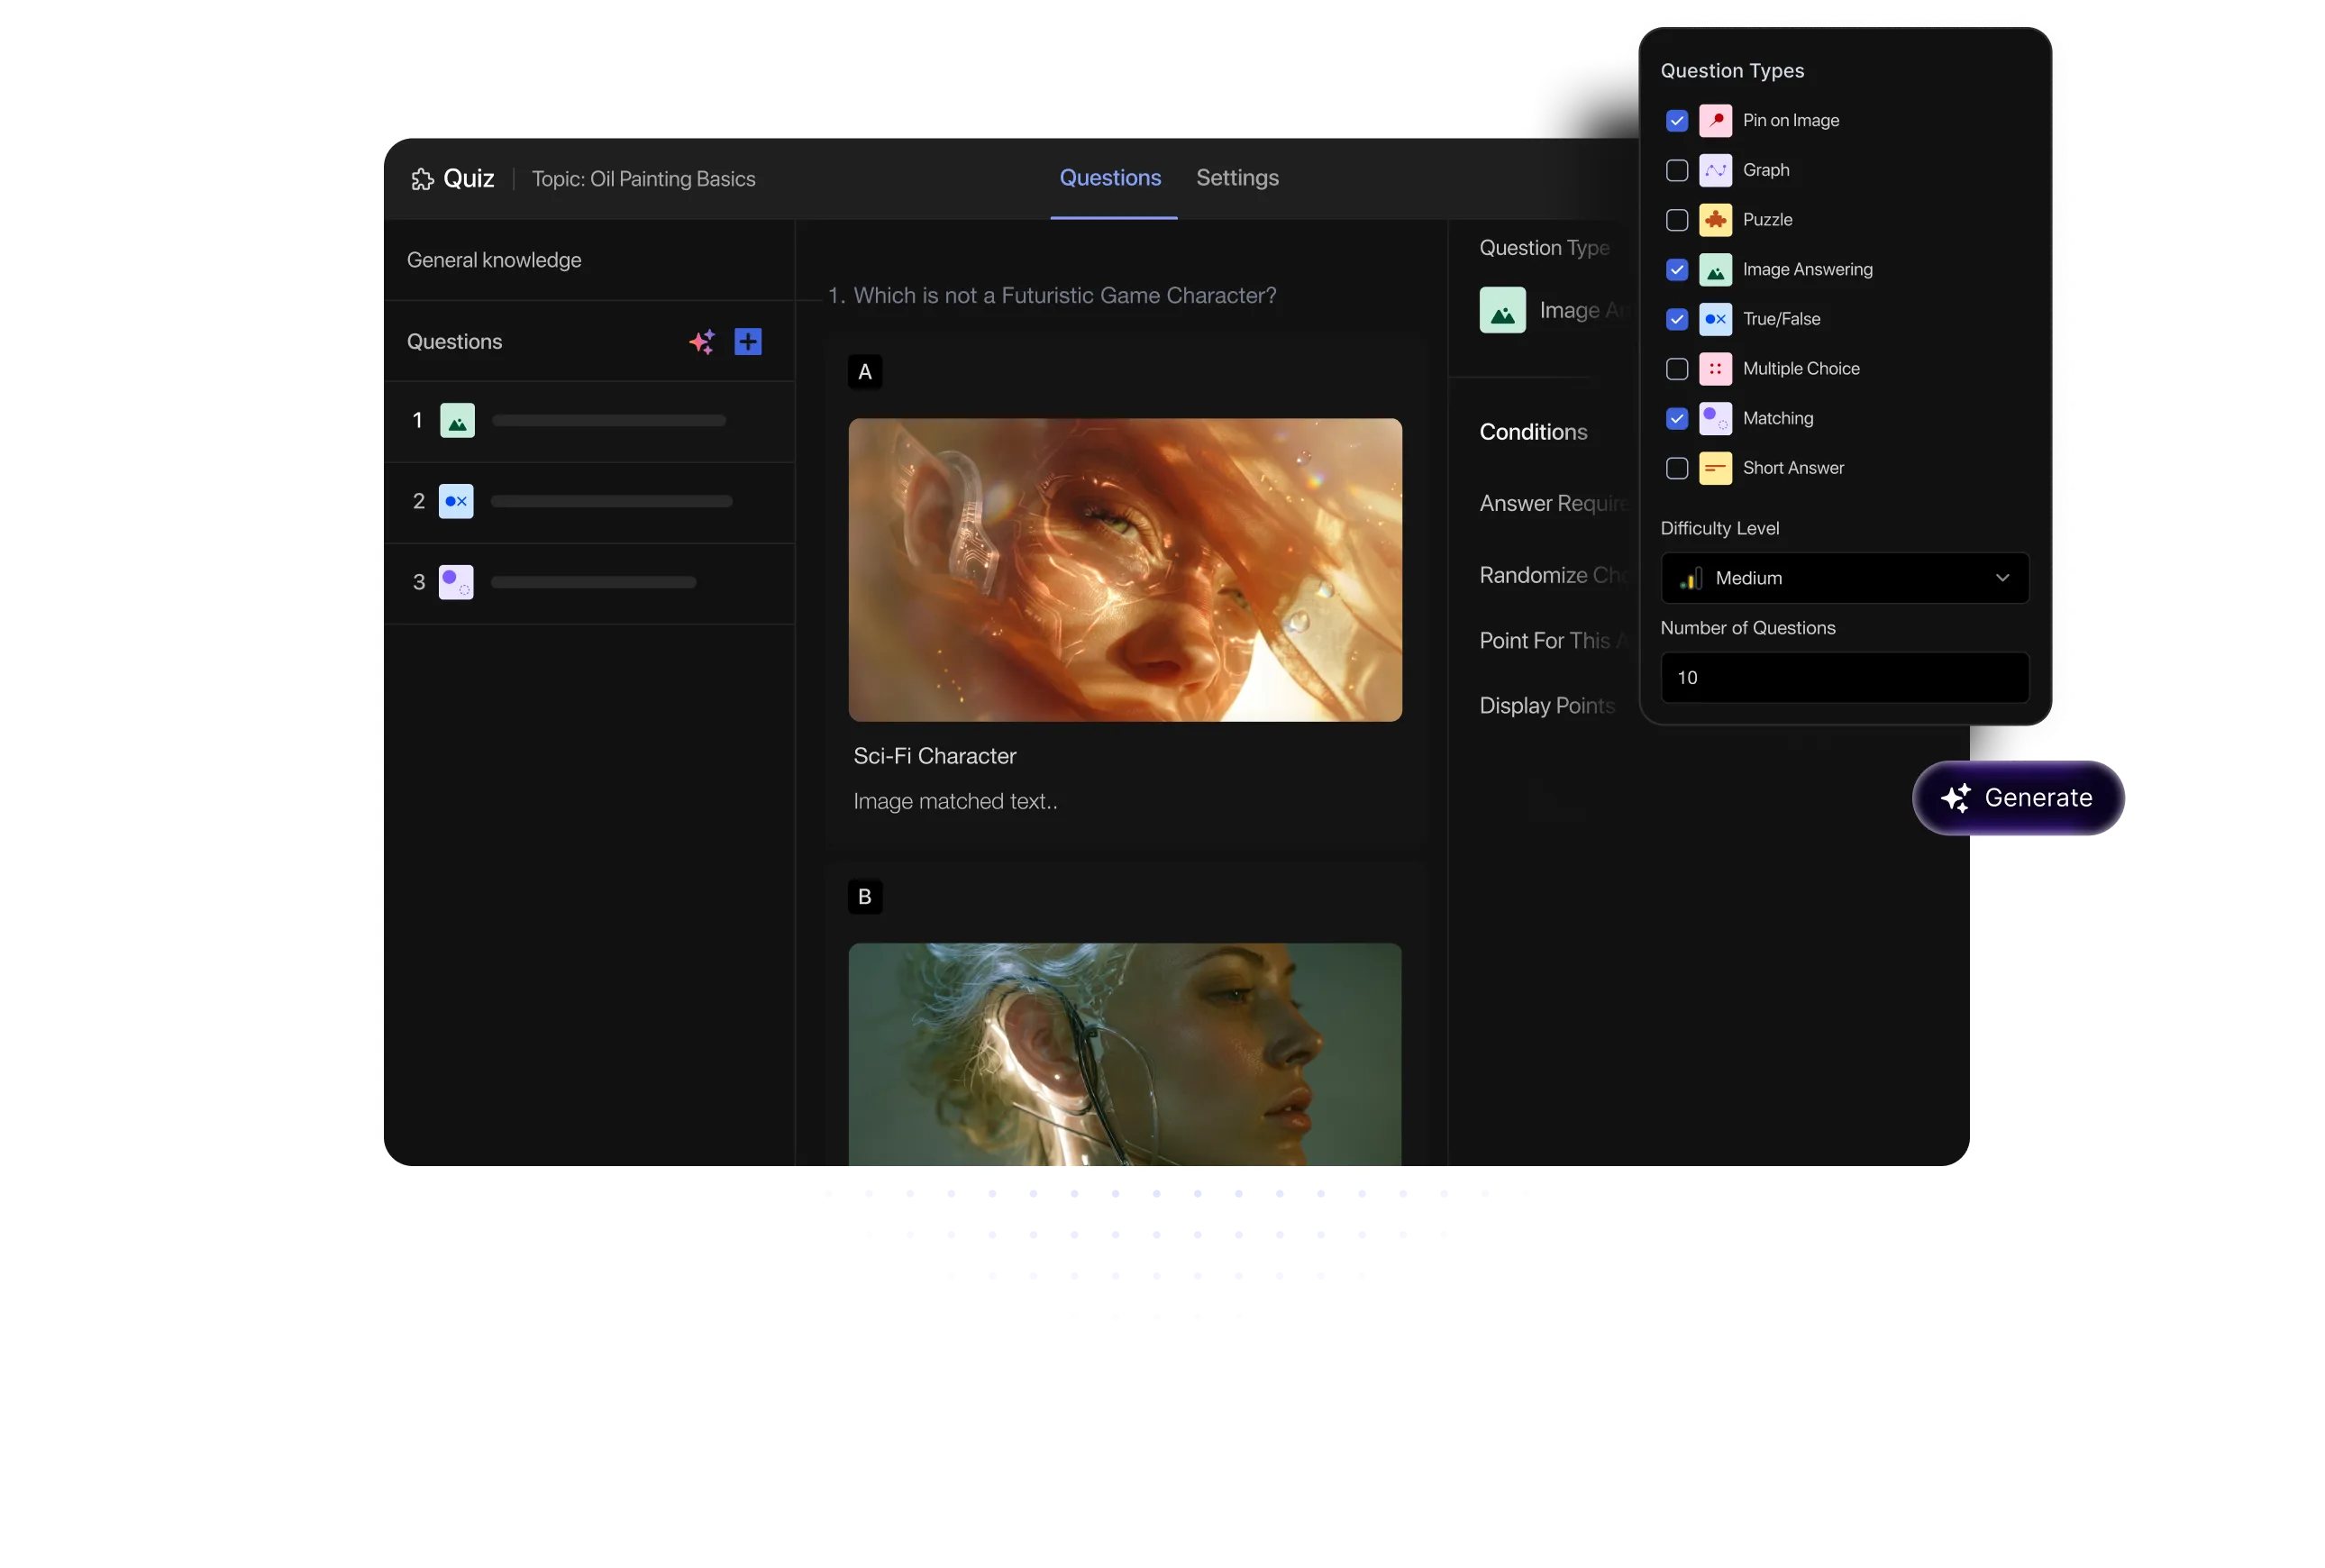Click the 'Display Points' setting label
The width and height of the screenshot is (2325, 1568).
pos(1547,706)
